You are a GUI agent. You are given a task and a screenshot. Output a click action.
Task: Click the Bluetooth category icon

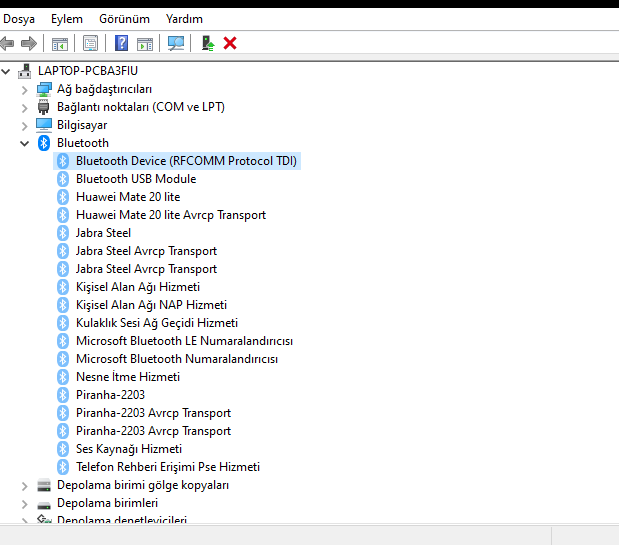point(44,143)
